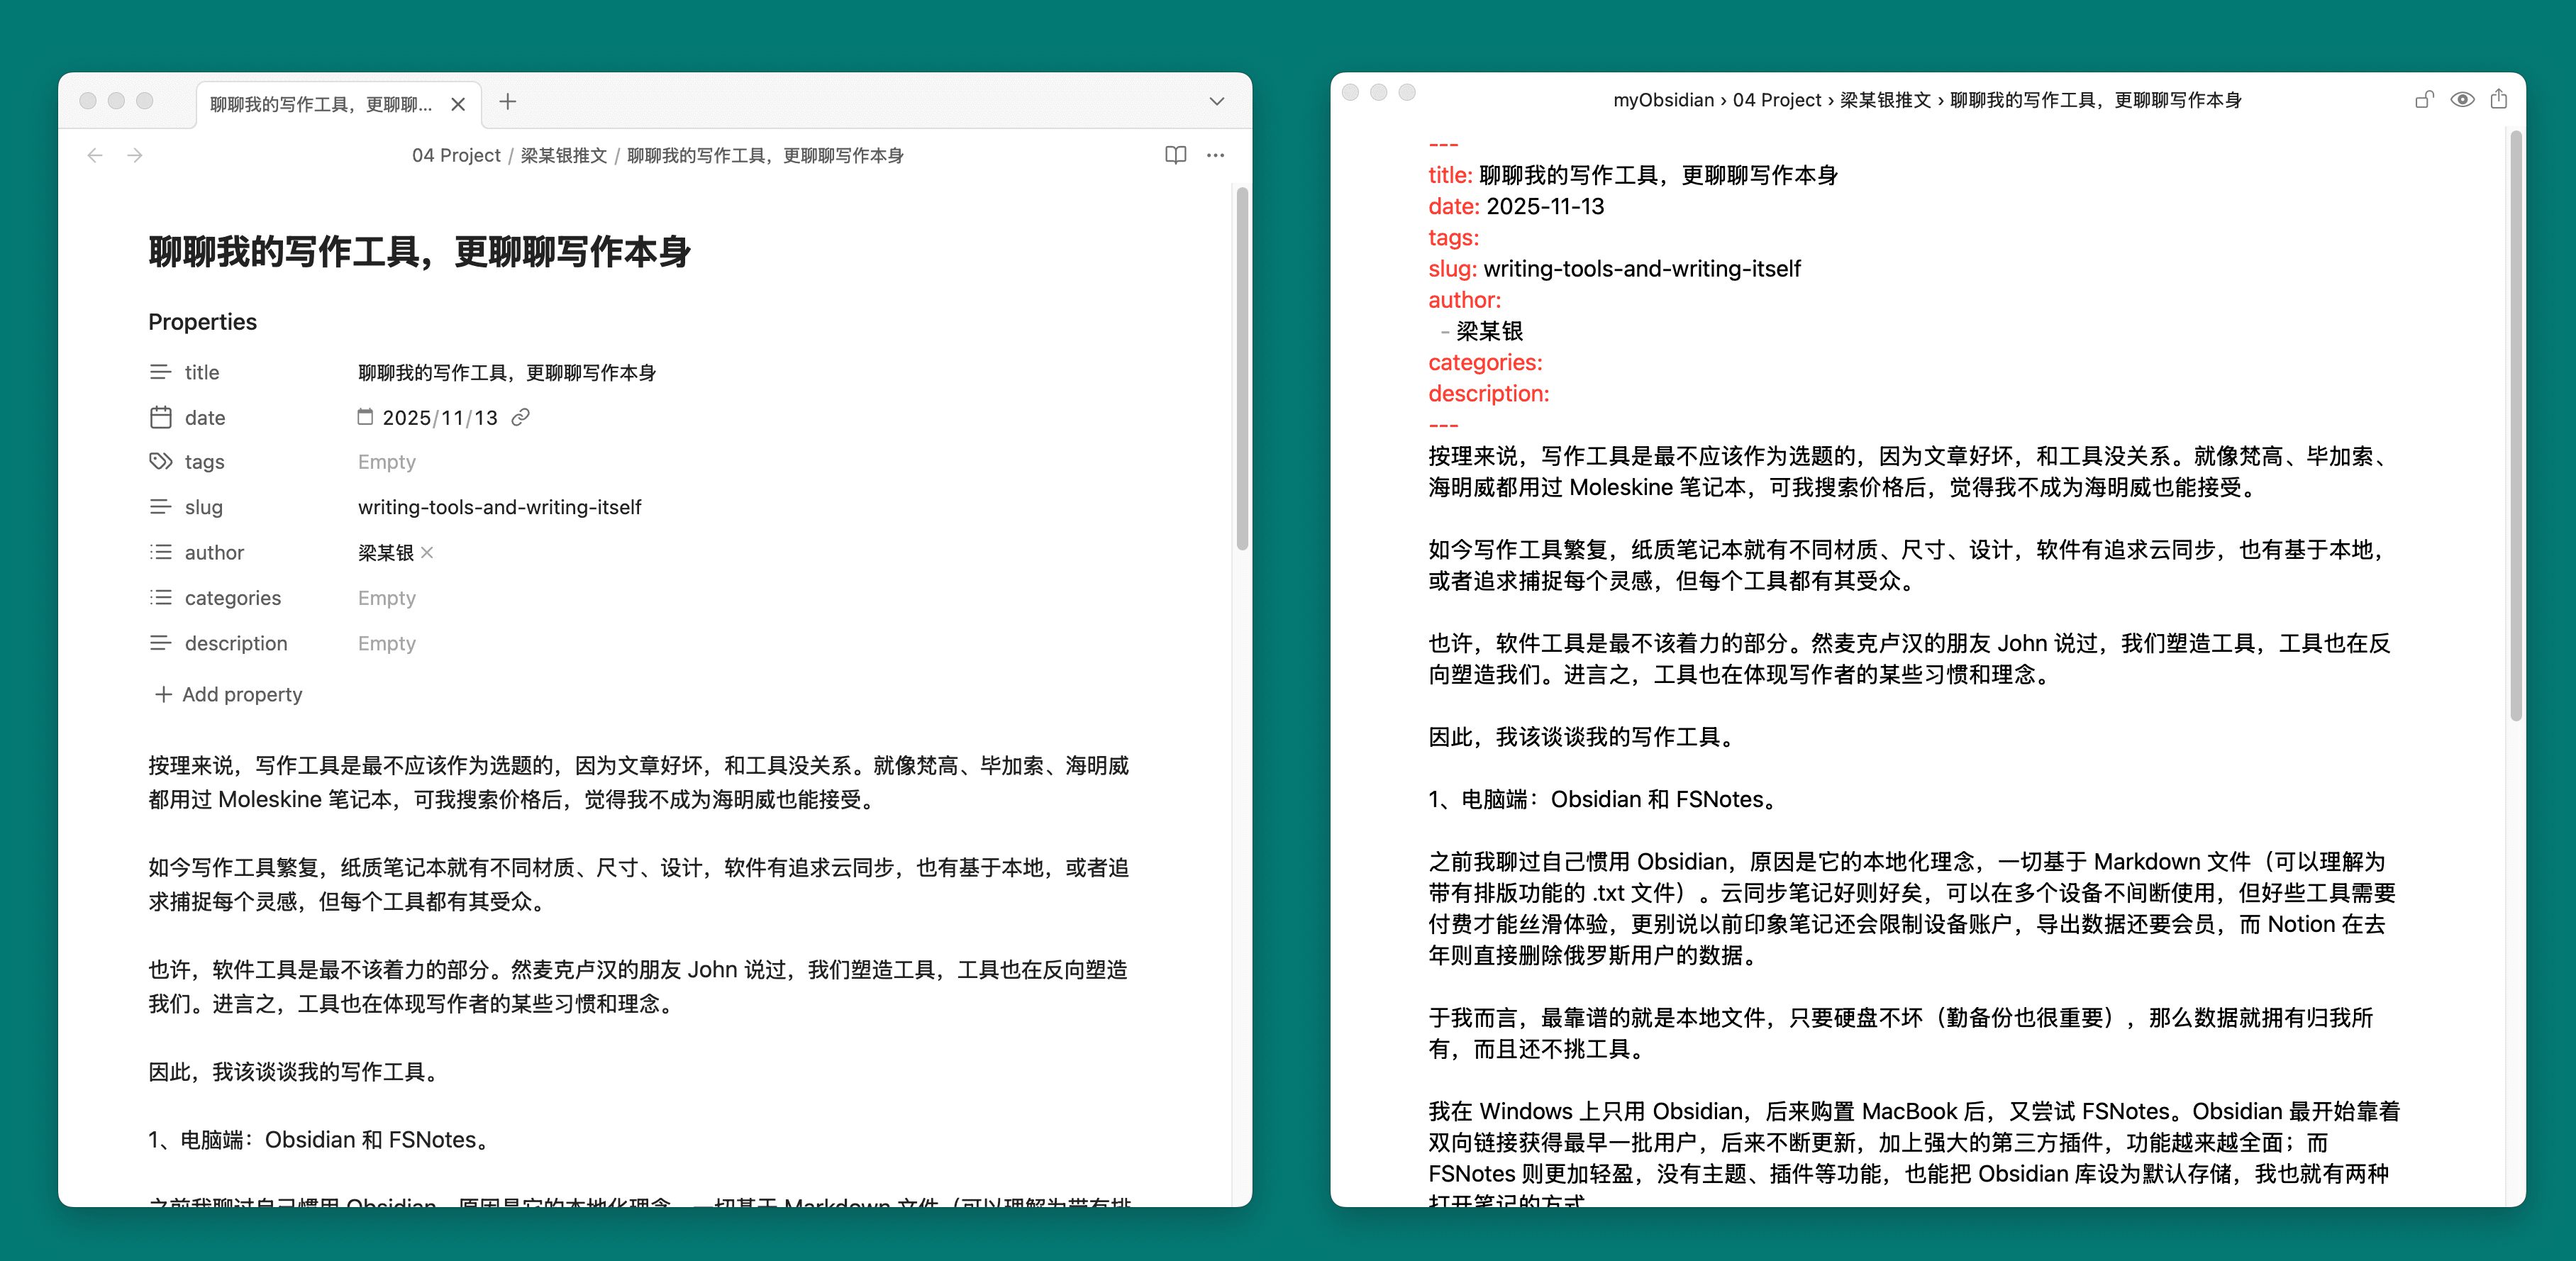Image resolution: width=2576 pixels, height=1261 pixels.
Task: Click 'description:' line in FSNotes editor
Action: [x=1488, y=393]
